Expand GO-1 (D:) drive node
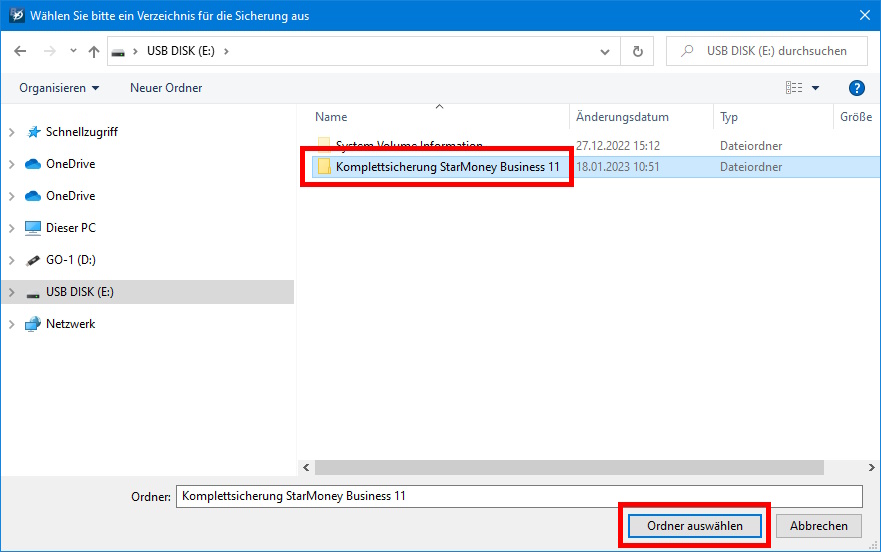The image size is (881, 552). 12,260
